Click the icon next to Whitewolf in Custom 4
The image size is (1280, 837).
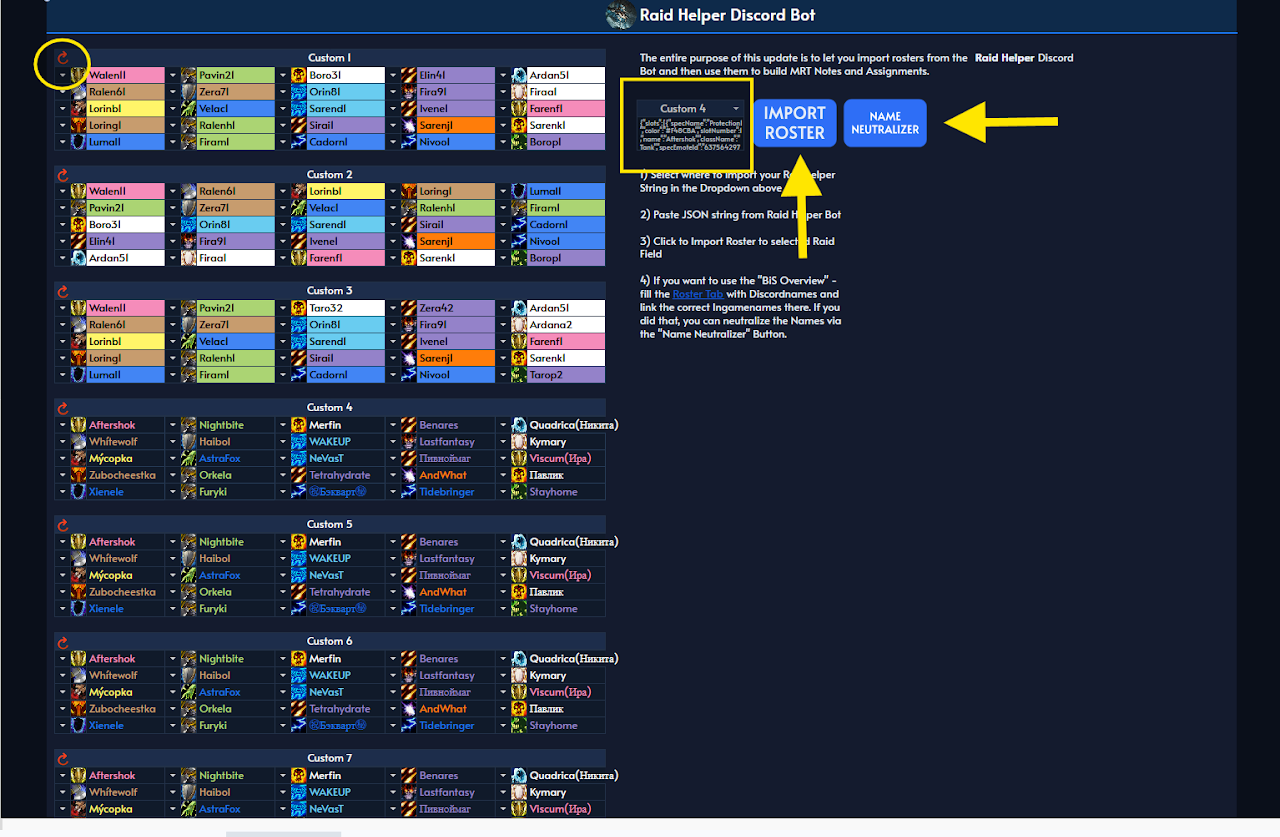pos(78,442)
